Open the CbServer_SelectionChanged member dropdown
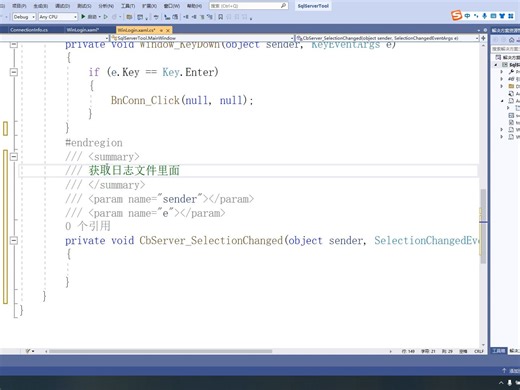 [387, 38]
